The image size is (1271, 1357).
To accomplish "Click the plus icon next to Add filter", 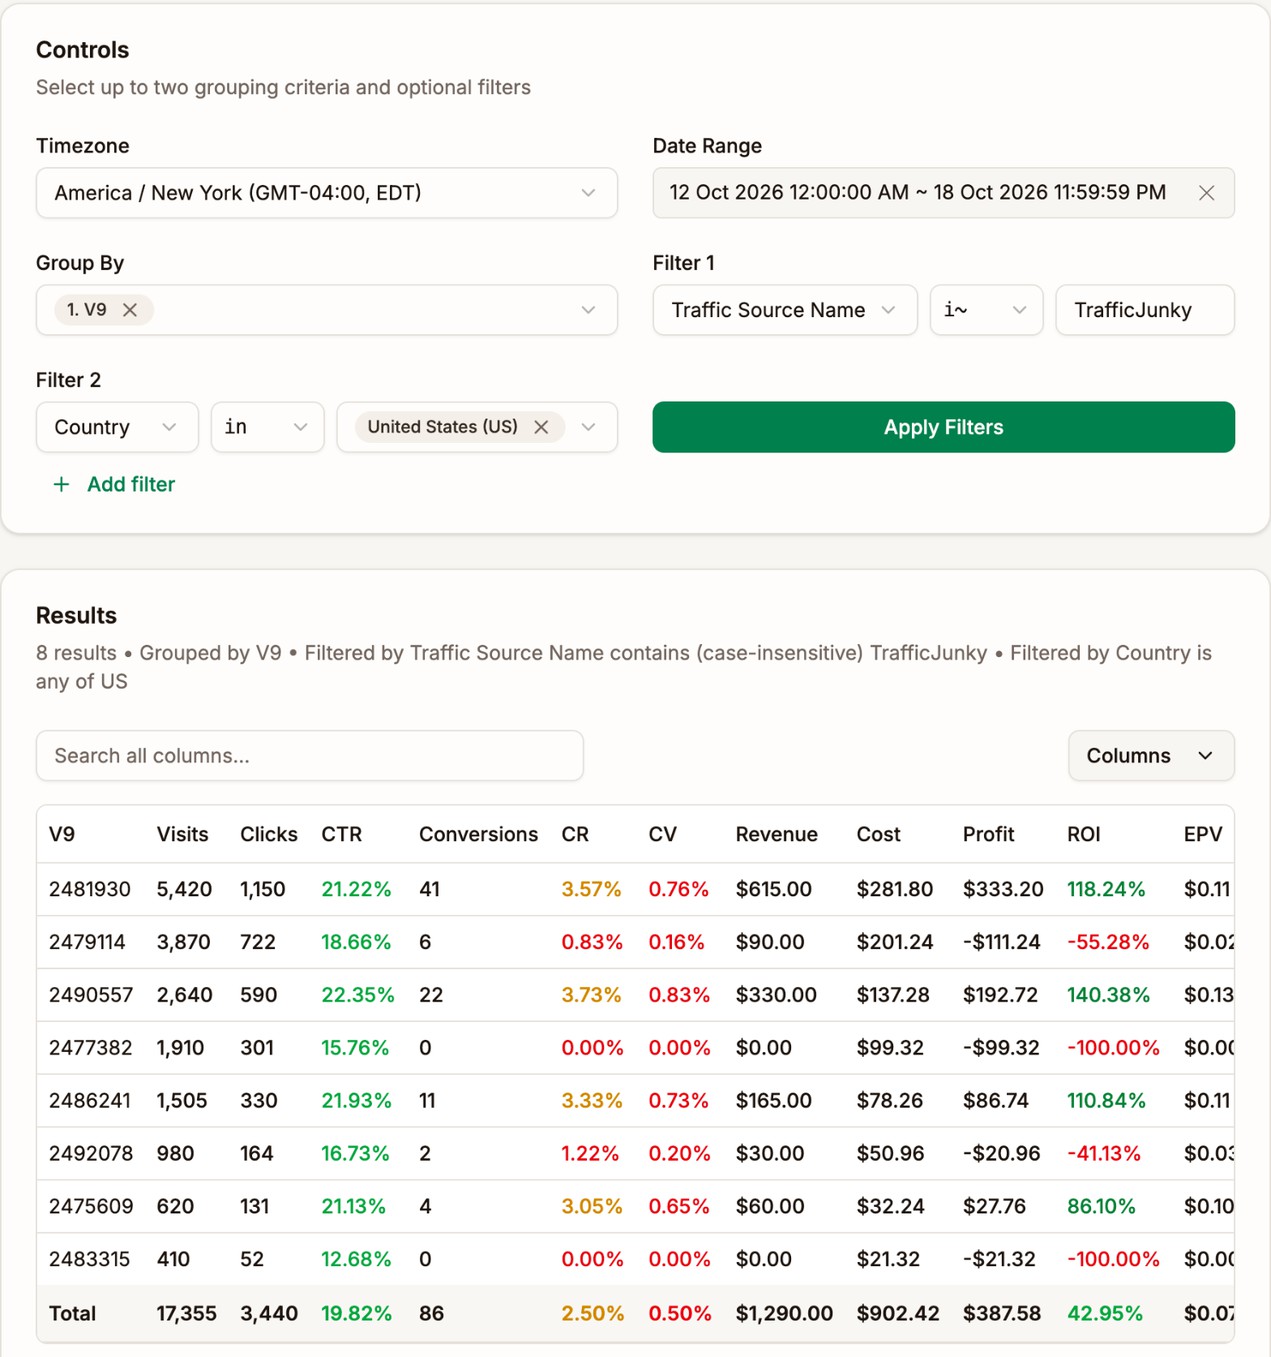I will [x=61, y=484].
